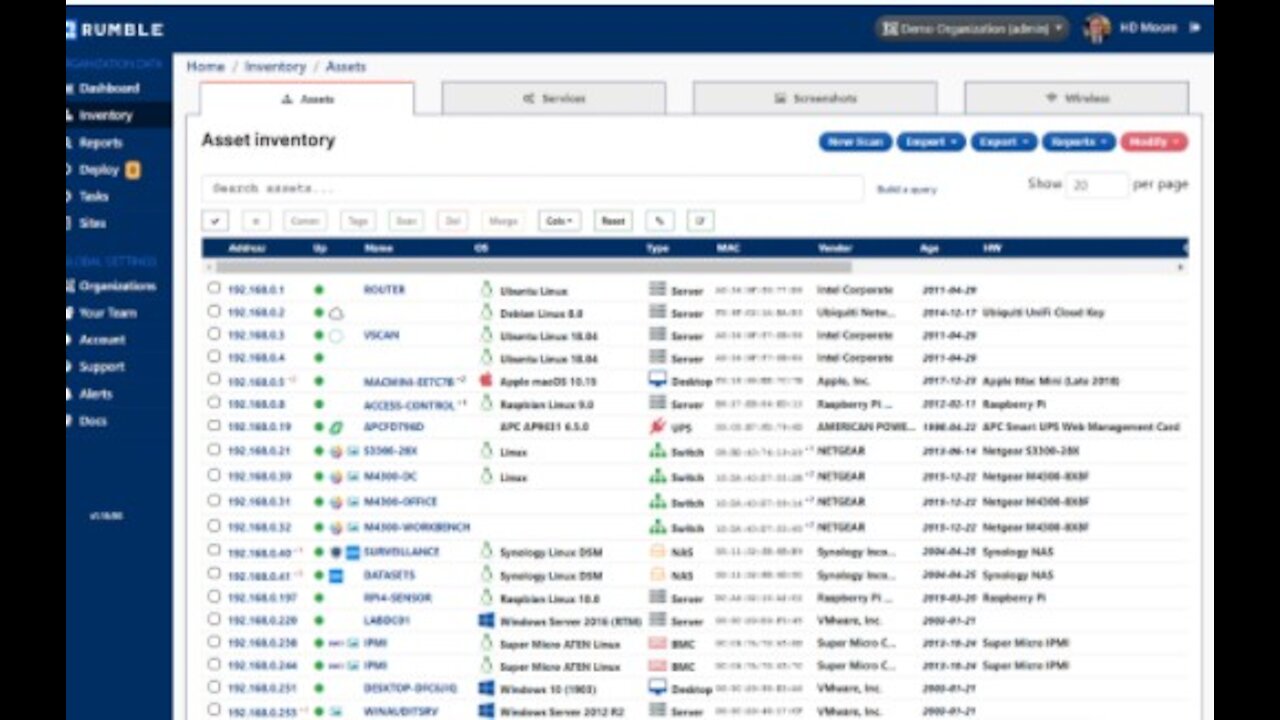This screenshot has width=1280, height=720.
Task: Tick the checkbox for 192.168.0.1
Action: click(x=214, y=288)
